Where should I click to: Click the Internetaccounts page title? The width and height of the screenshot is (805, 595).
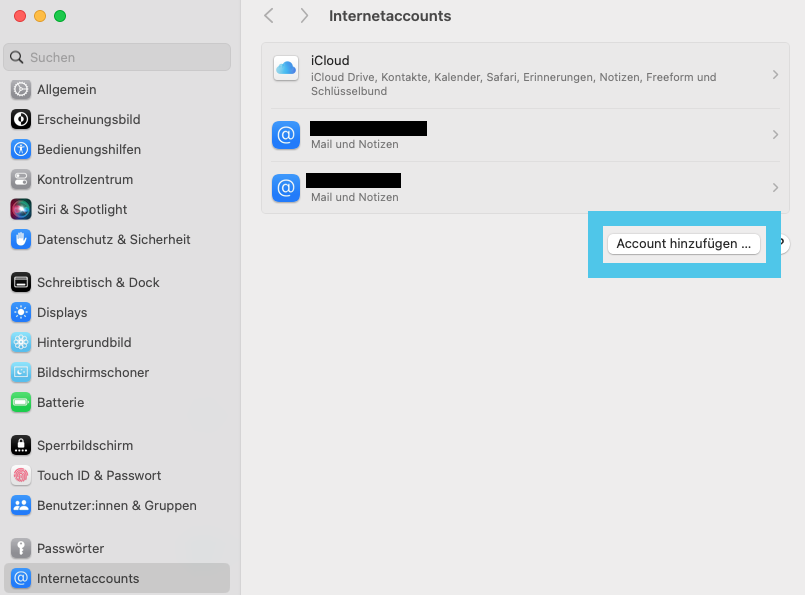tap(390, 16)
